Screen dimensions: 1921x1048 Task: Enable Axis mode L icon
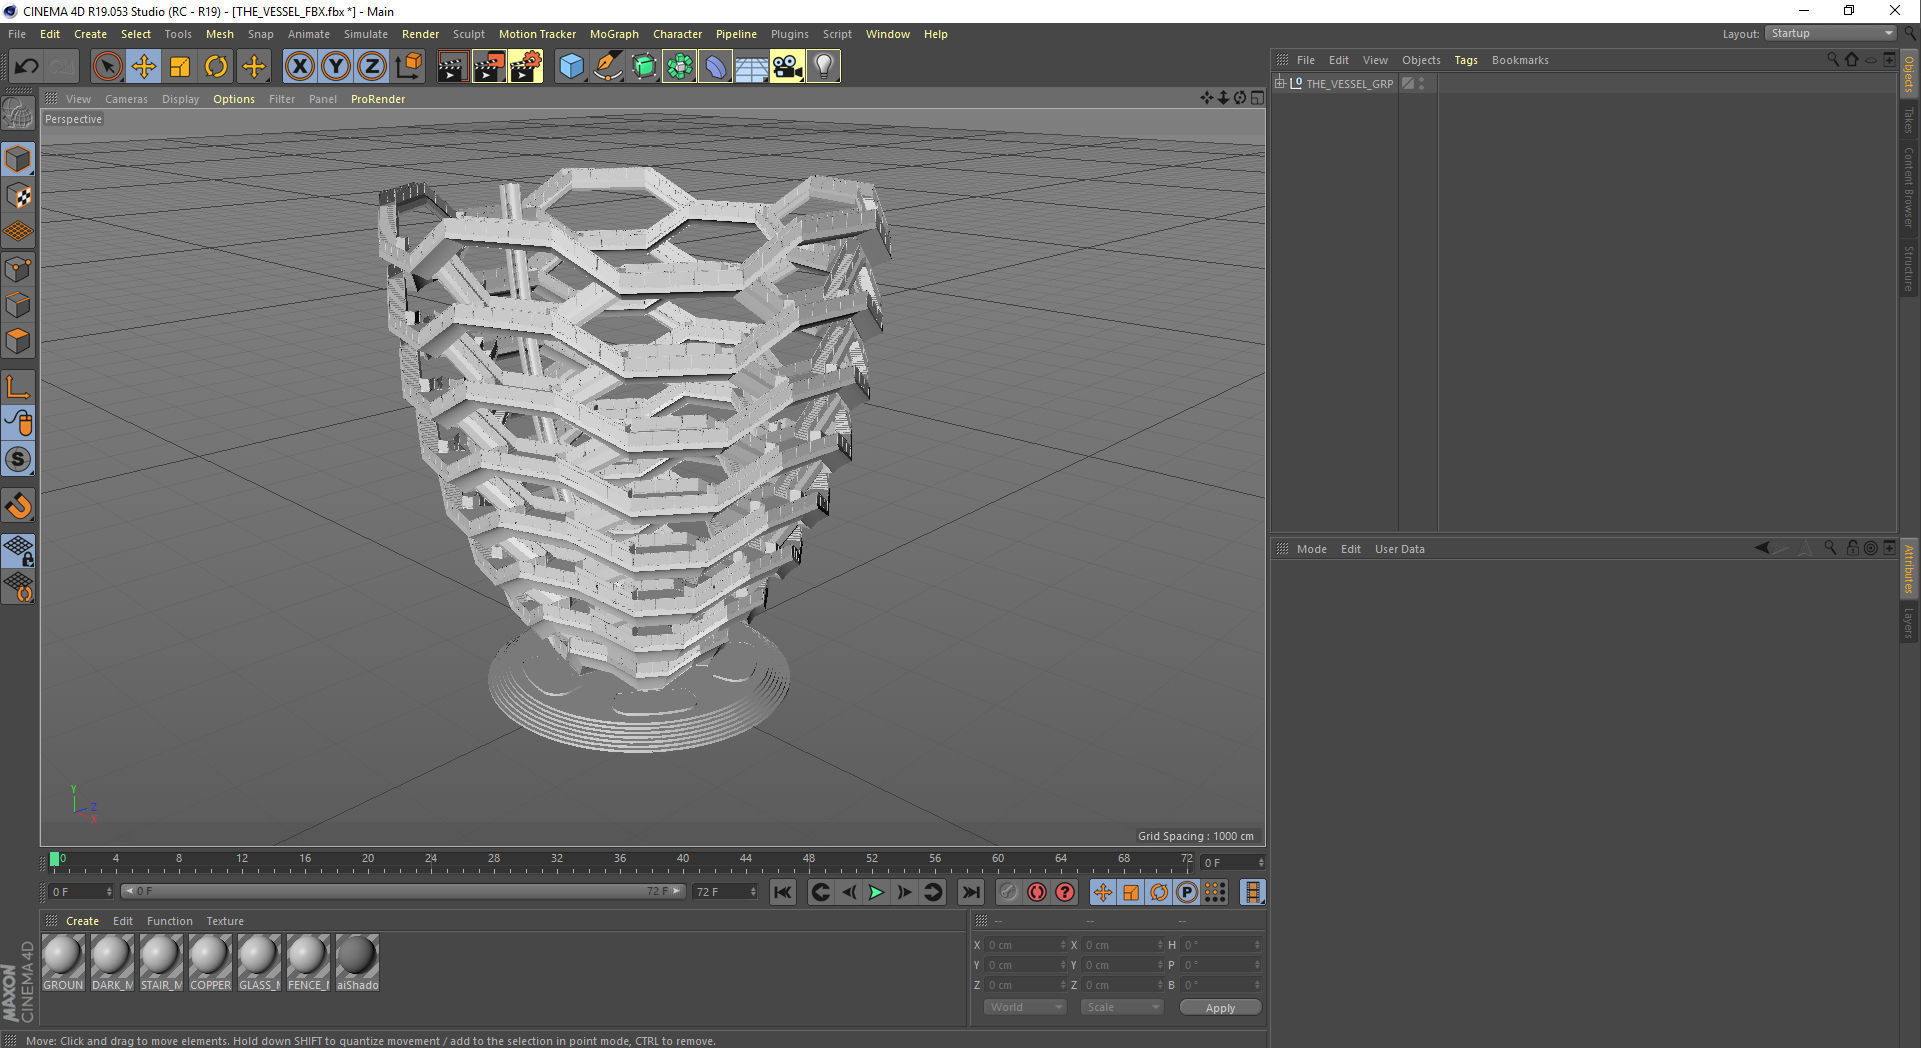click(18, 387)
